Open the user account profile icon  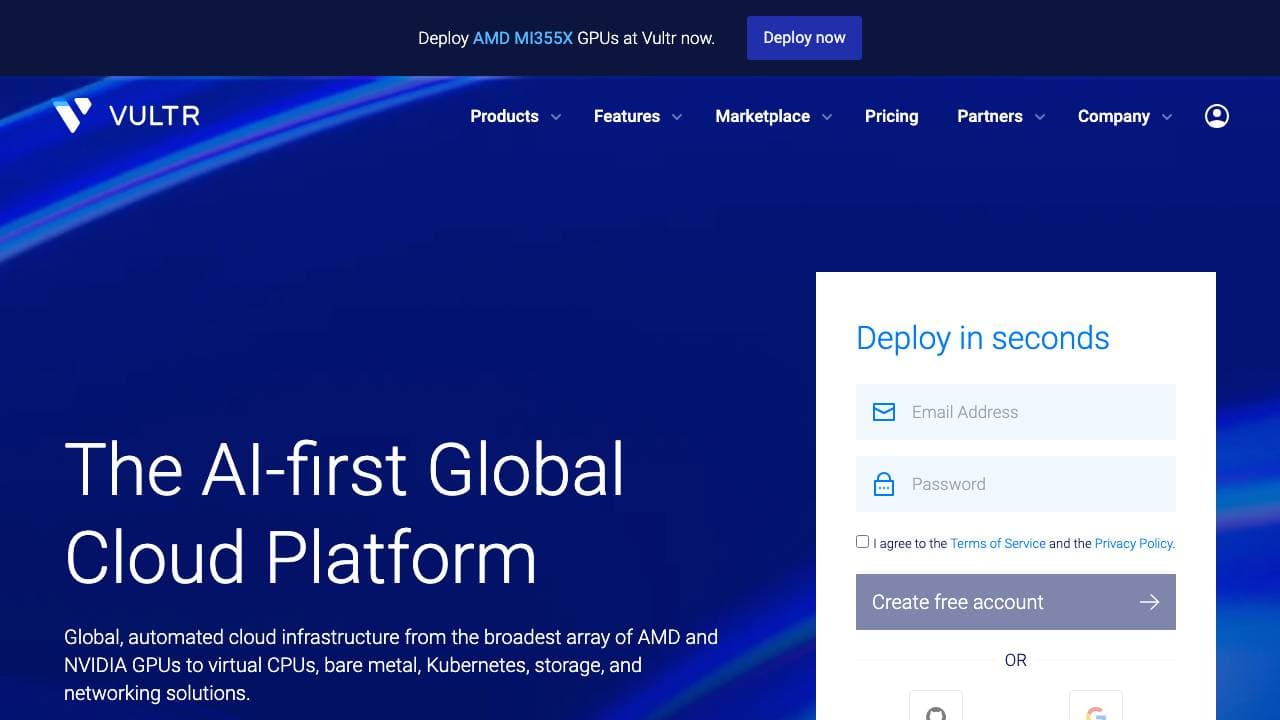[x=1216, y=116]
